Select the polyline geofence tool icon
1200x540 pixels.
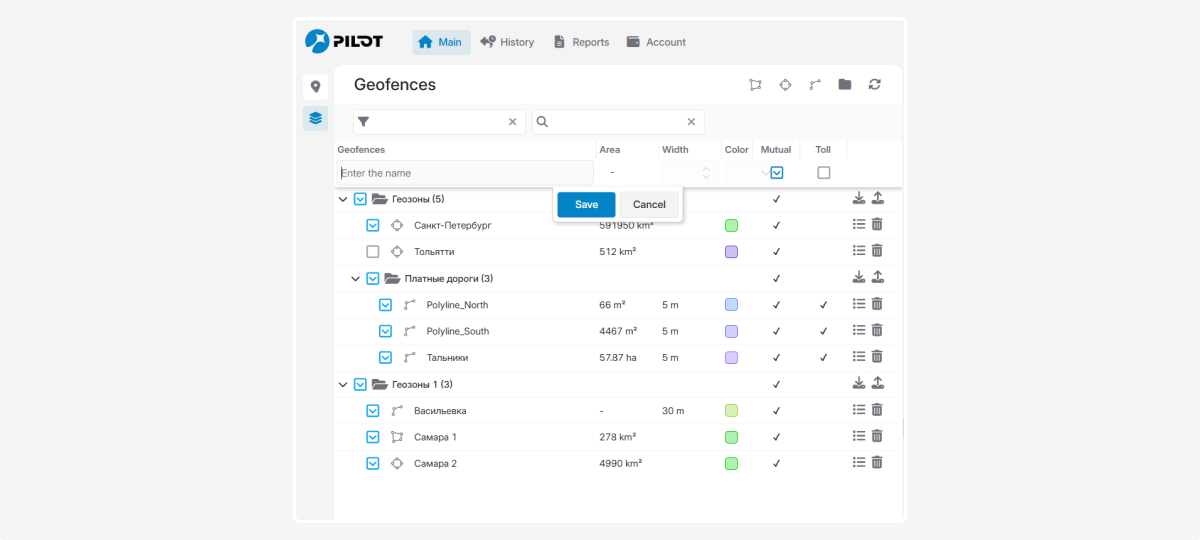click(815, 85)
